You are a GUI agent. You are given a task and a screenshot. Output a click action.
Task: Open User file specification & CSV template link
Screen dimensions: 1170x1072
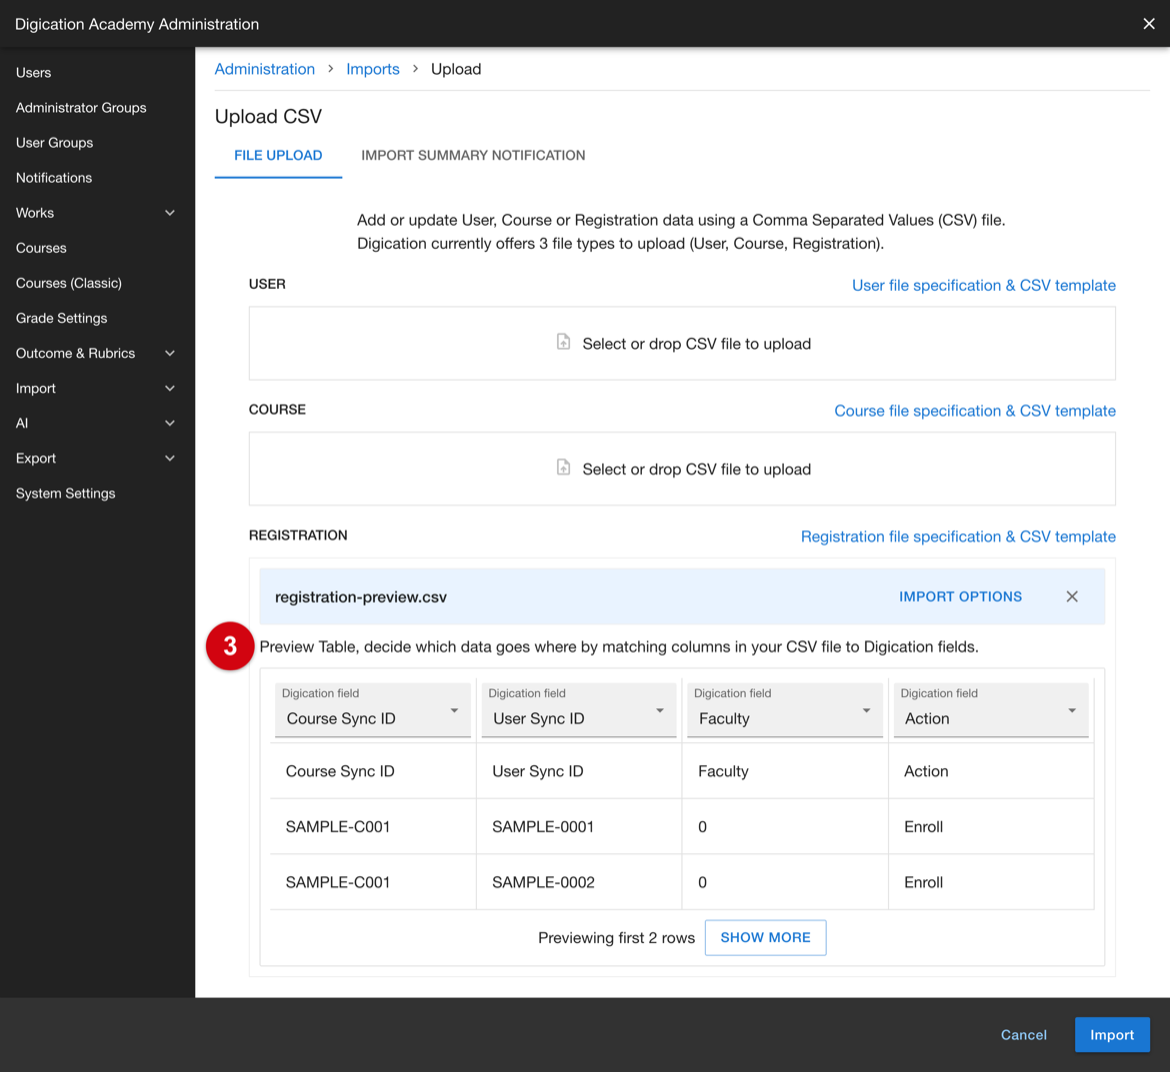(983, 285)
